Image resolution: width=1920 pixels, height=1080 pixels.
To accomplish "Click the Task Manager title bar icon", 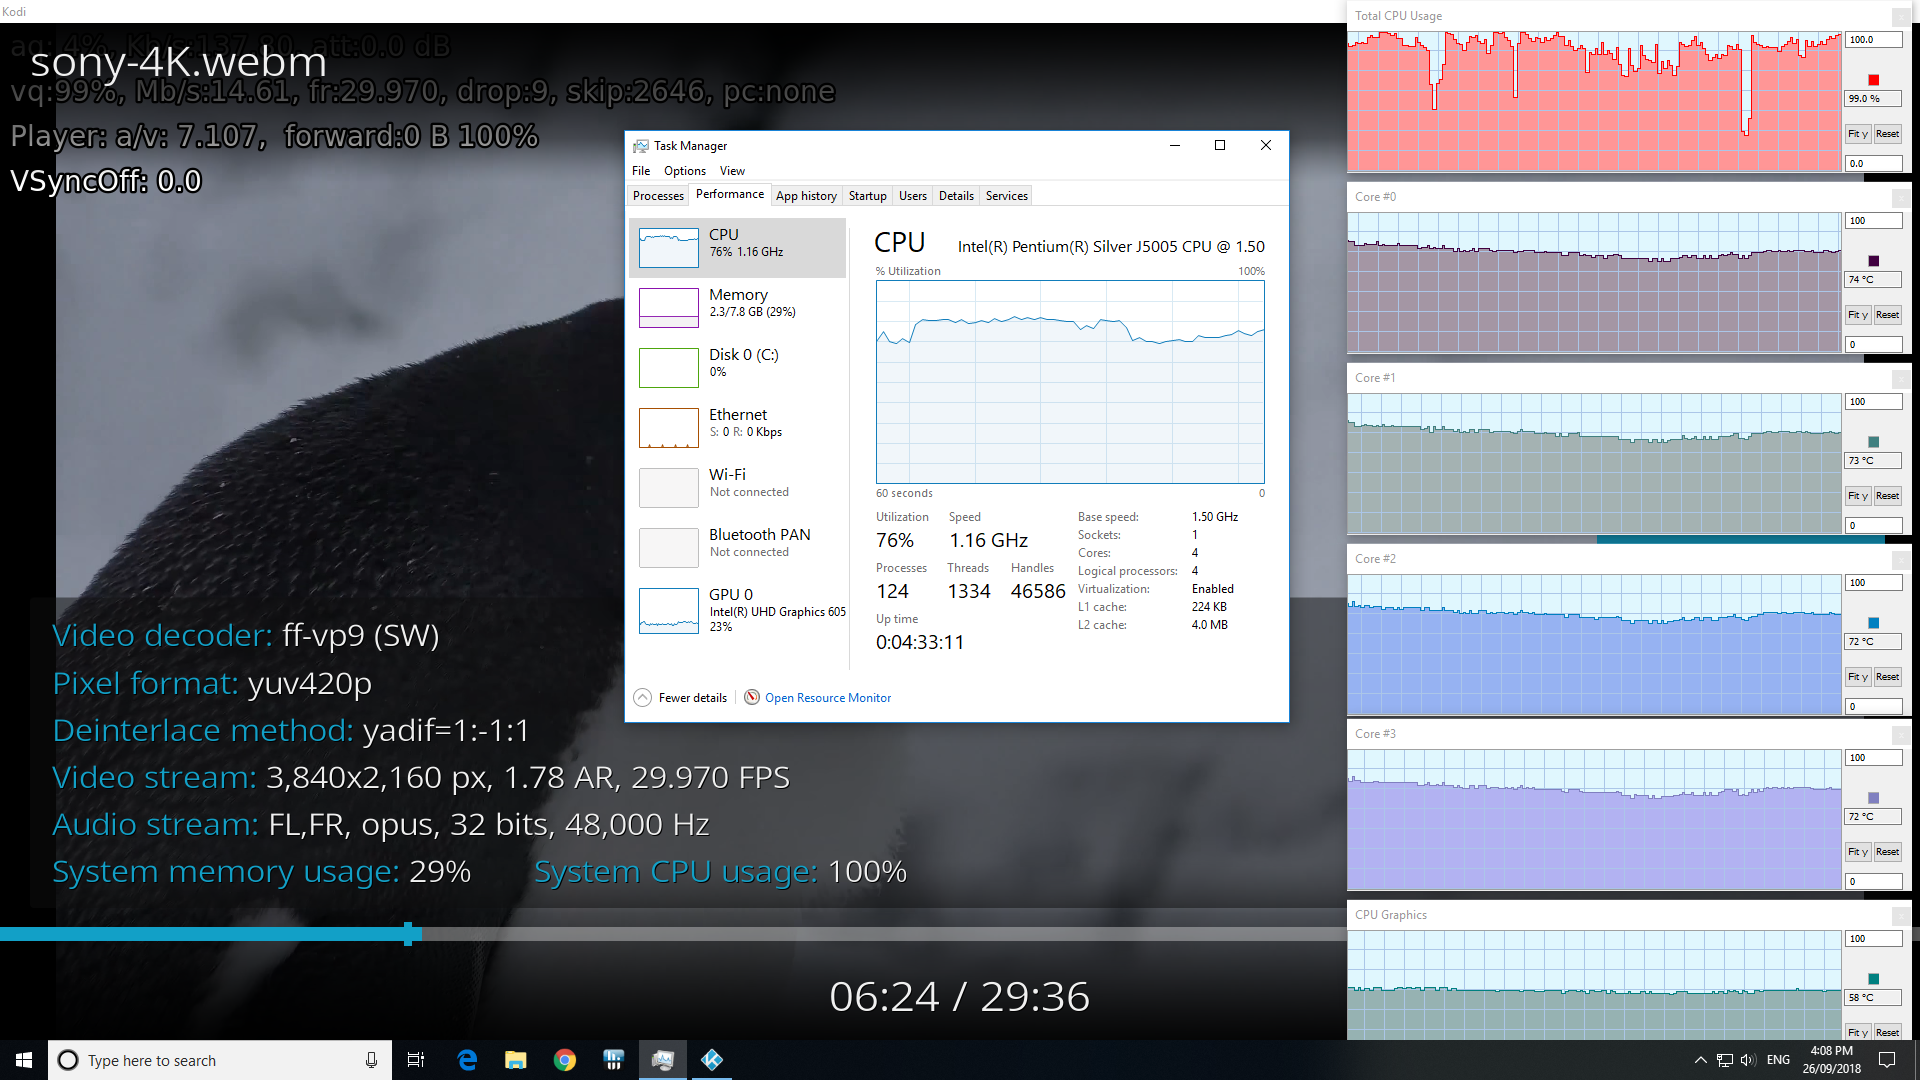I will (640, 146).
